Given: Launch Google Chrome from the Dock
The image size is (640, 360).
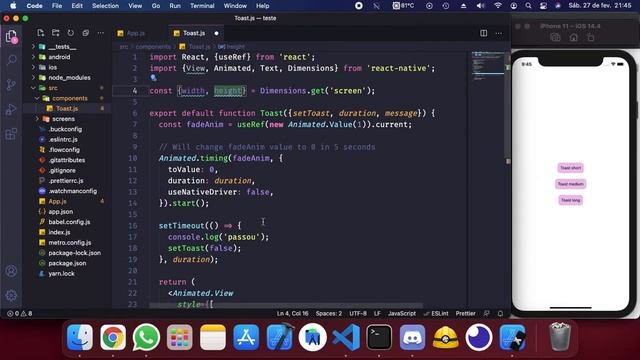Looking at the screenshot, I should pos(113,337).
